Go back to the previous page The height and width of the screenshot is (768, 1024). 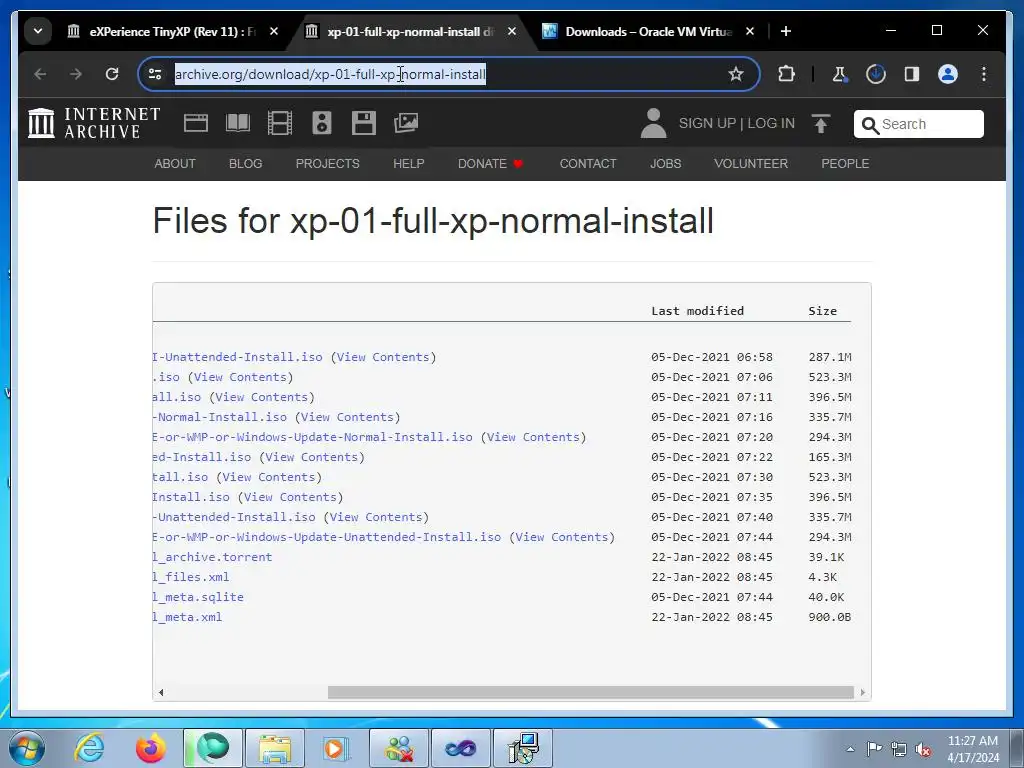click(x=40, y=74)
